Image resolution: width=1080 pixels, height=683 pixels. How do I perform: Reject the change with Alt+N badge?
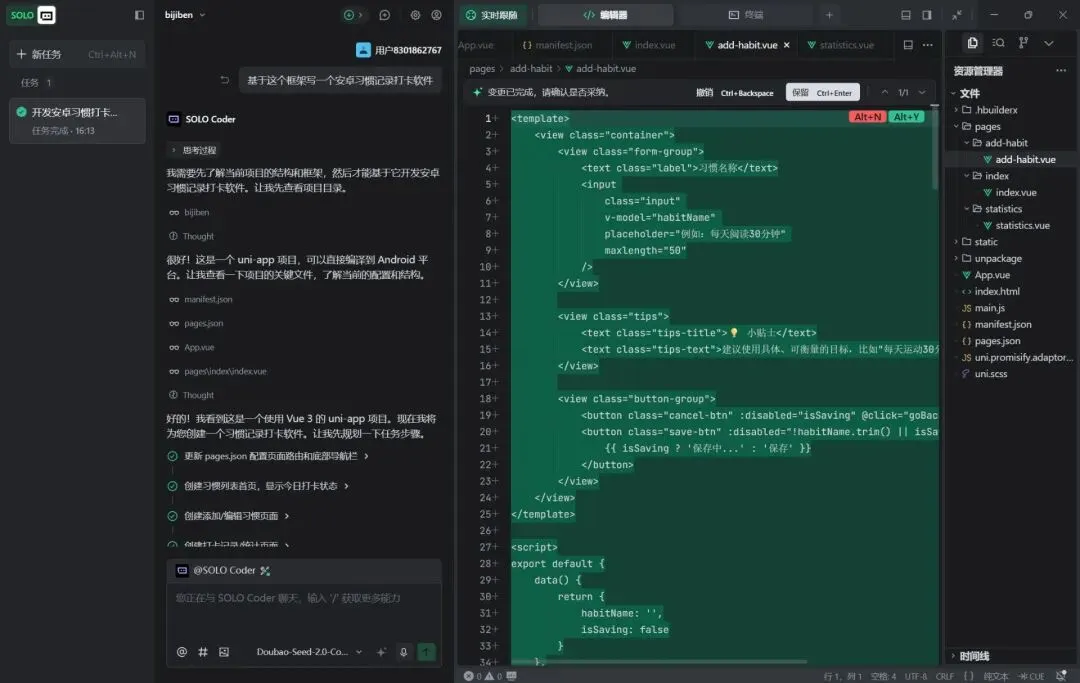click(867, 117)
